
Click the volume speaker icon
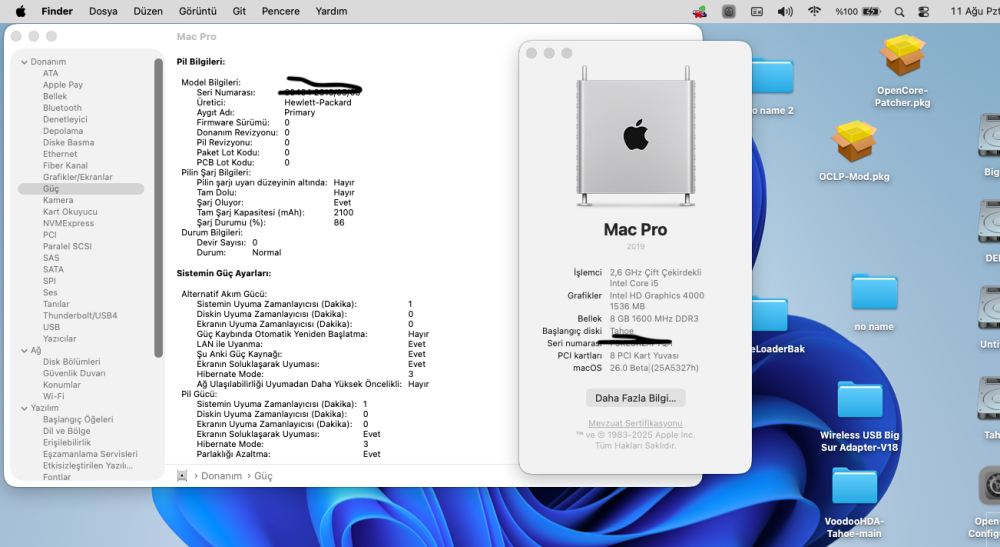point(785,11)
